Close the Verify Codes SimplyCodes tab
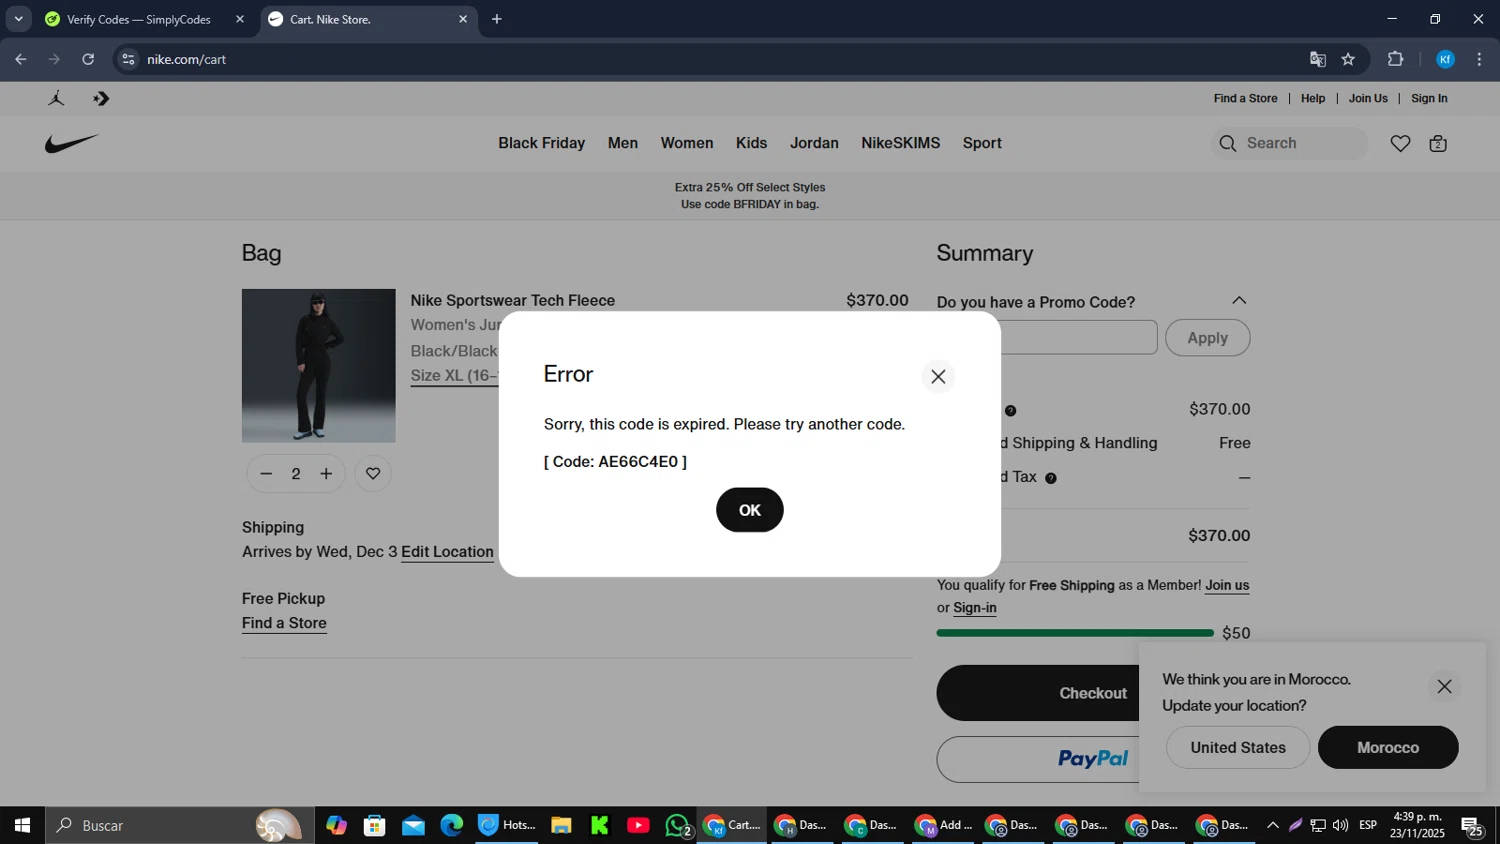This screenshot has height=844, width=1500. point(240,19)
